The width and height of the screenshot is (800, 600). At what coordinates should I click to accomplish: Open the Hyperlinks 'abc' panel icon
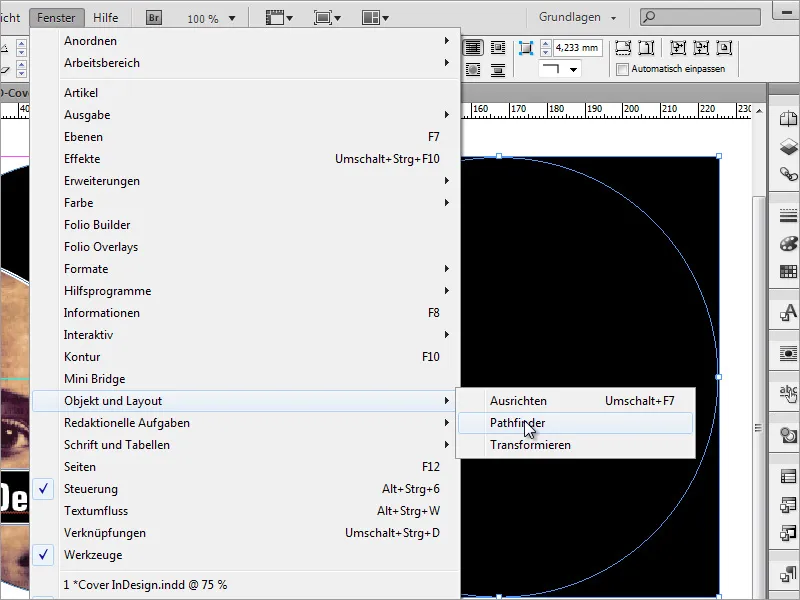(788, 394)
